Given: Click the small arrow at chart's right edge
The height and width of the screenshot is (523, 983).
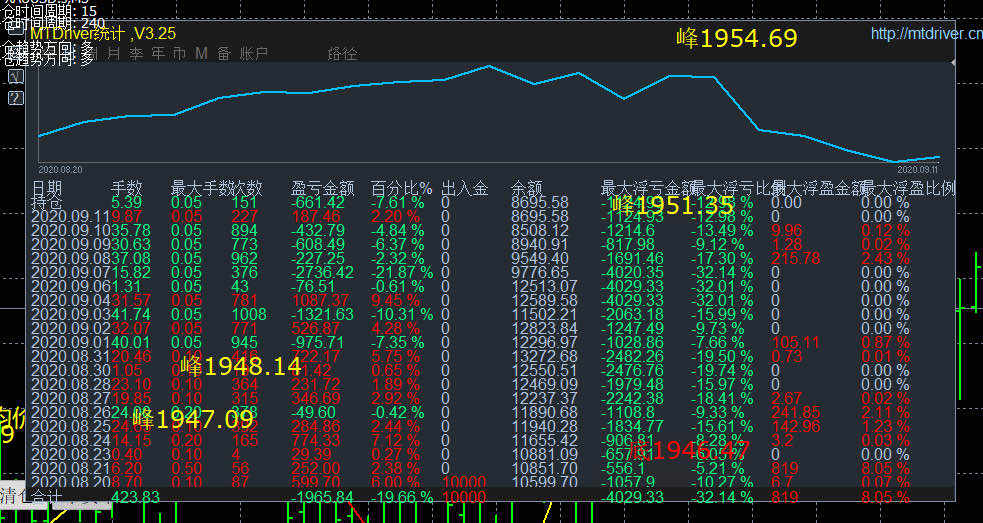Looking at the screenshot, I should click(x=954, y=63).
